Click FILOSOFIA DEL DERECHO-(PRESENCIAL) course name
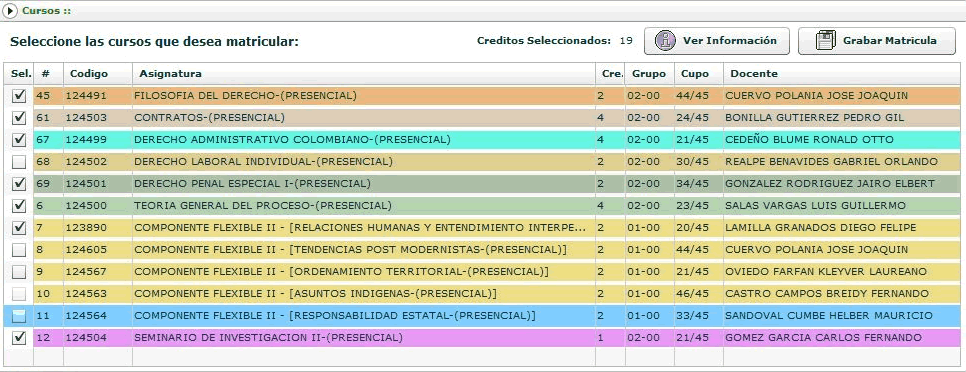Screen dimensions: 966x372 (x=245, y=95)
